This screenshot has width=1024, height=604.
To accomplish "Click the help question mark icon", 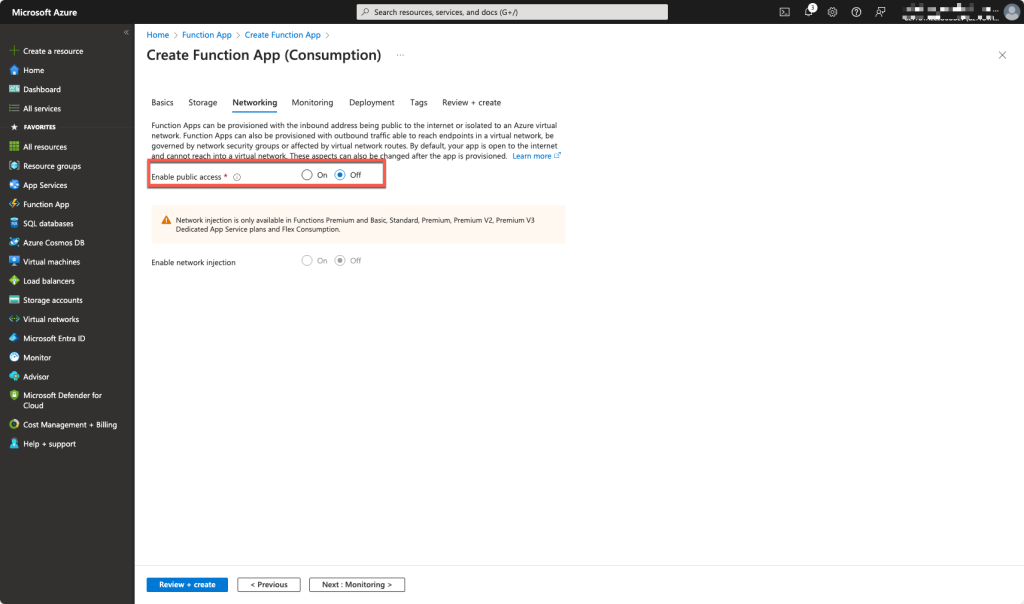I will (856, 12).
